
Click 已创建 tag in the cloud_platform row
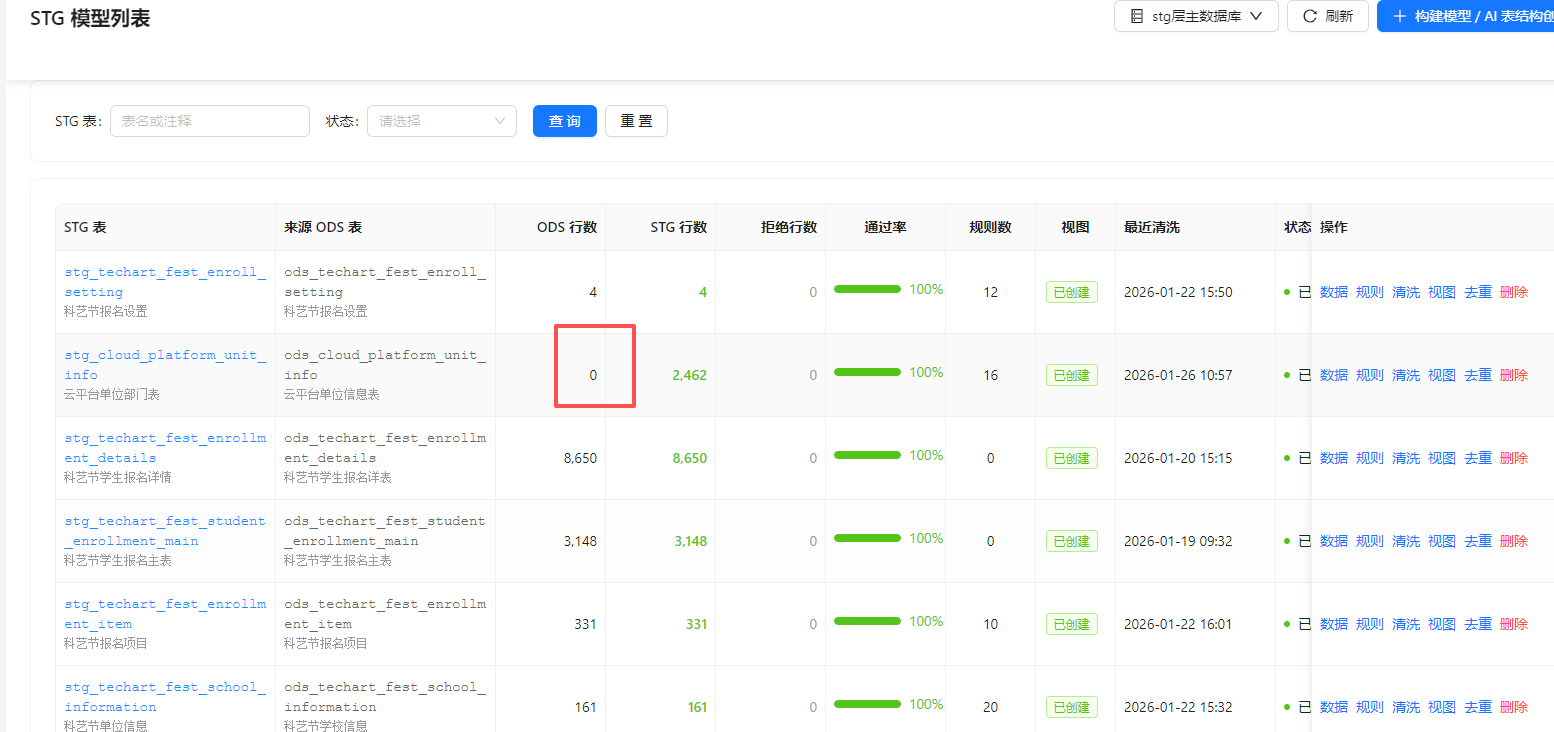tap(1071, 375)
